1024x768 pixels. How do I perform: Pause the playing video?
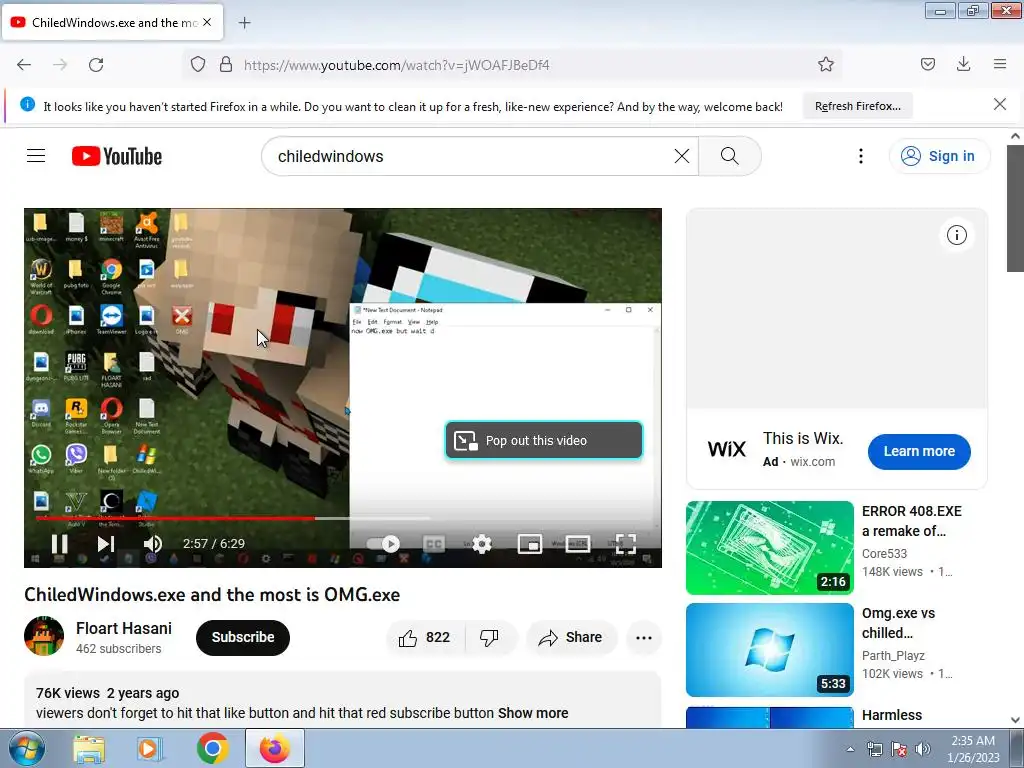click(x=59, y=543)
